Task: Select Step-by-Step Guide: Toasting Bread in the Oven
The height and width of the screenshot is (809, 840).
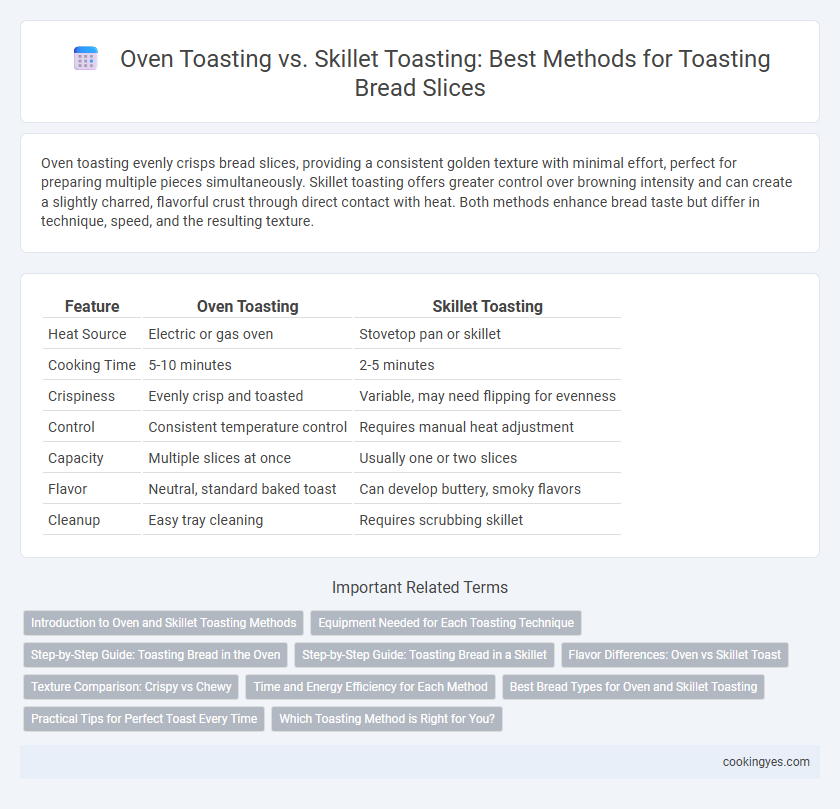Action: (x=155, y=655)
